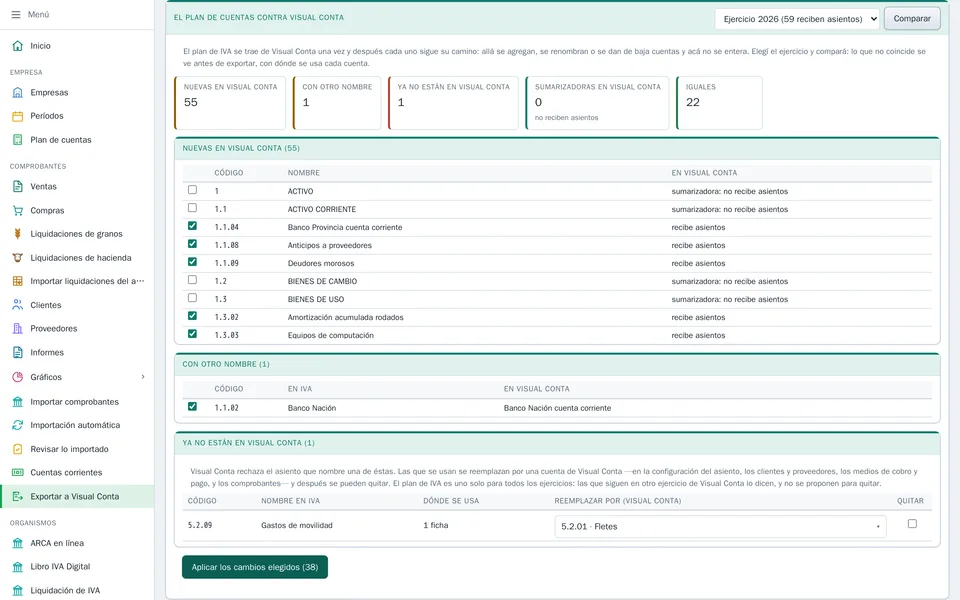The image size is (960, 600).
Task: Click the Comparar button
Action: (x=912, y=19)
